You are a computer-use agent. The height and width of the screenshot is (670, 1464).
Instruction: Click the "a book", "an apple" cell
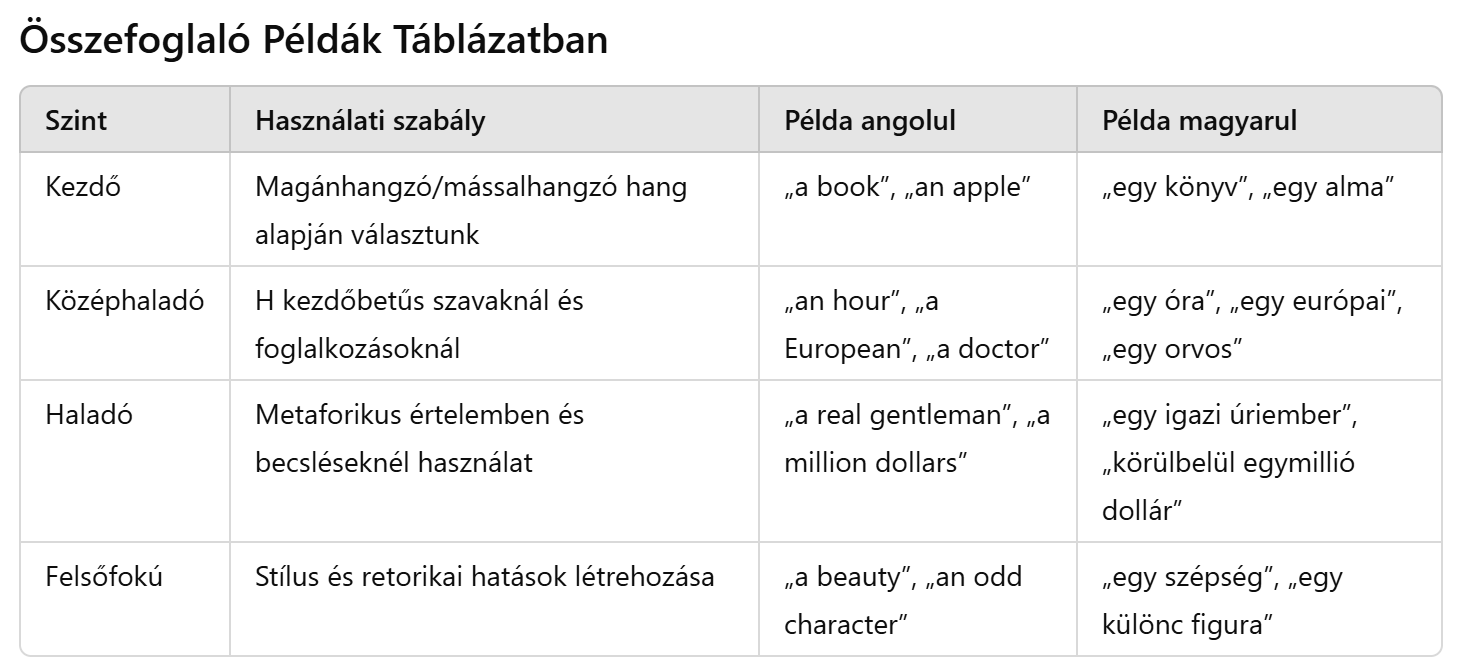pyautogui.click(x=907, y=187)
